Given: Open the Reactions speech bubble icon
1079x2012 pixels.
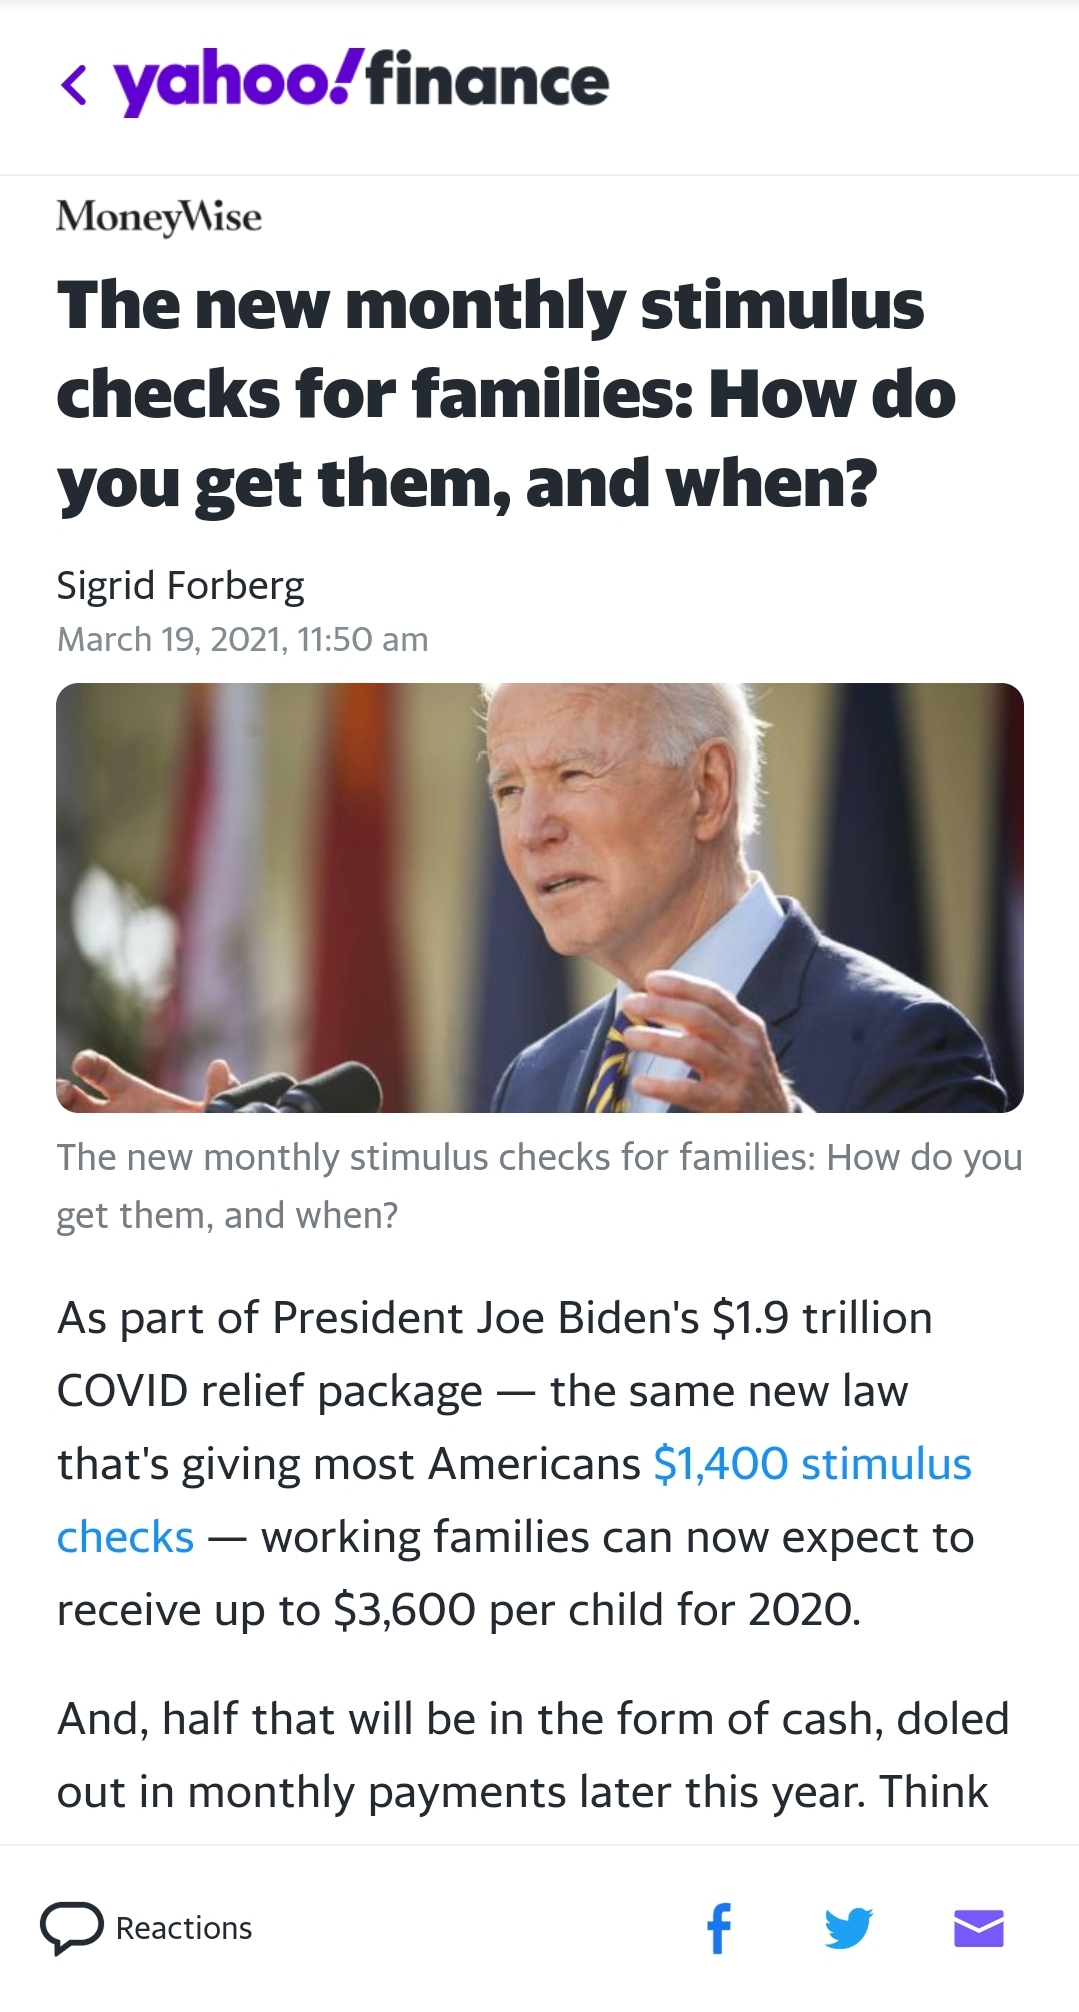Looking at the screenshot, I should (x=71, y=1927).
